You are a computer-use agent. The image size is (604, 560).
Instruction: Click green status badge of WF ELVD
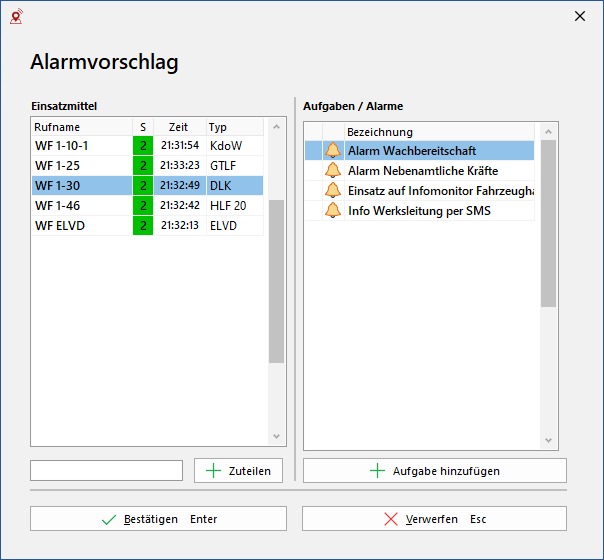coord(143,226)
